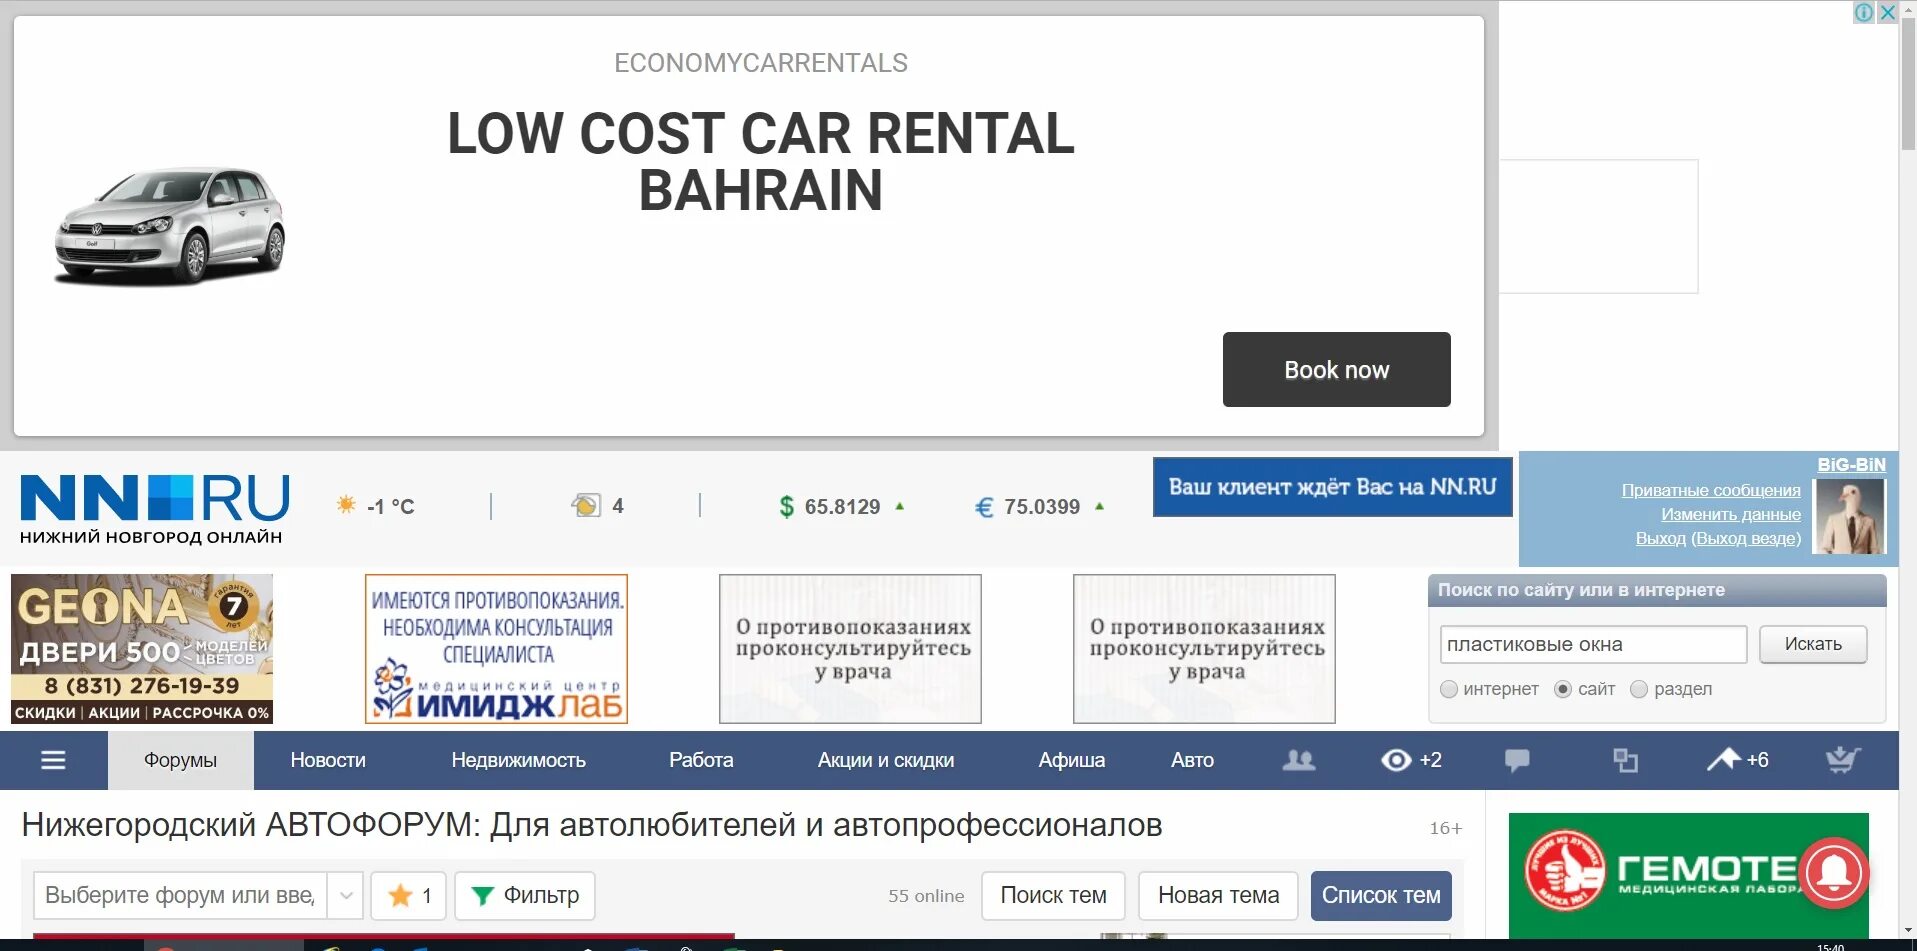Viewport: 1917px width, 951px height.
Task: Click the Поиск тем button
Action: [x=1053, y=895]
